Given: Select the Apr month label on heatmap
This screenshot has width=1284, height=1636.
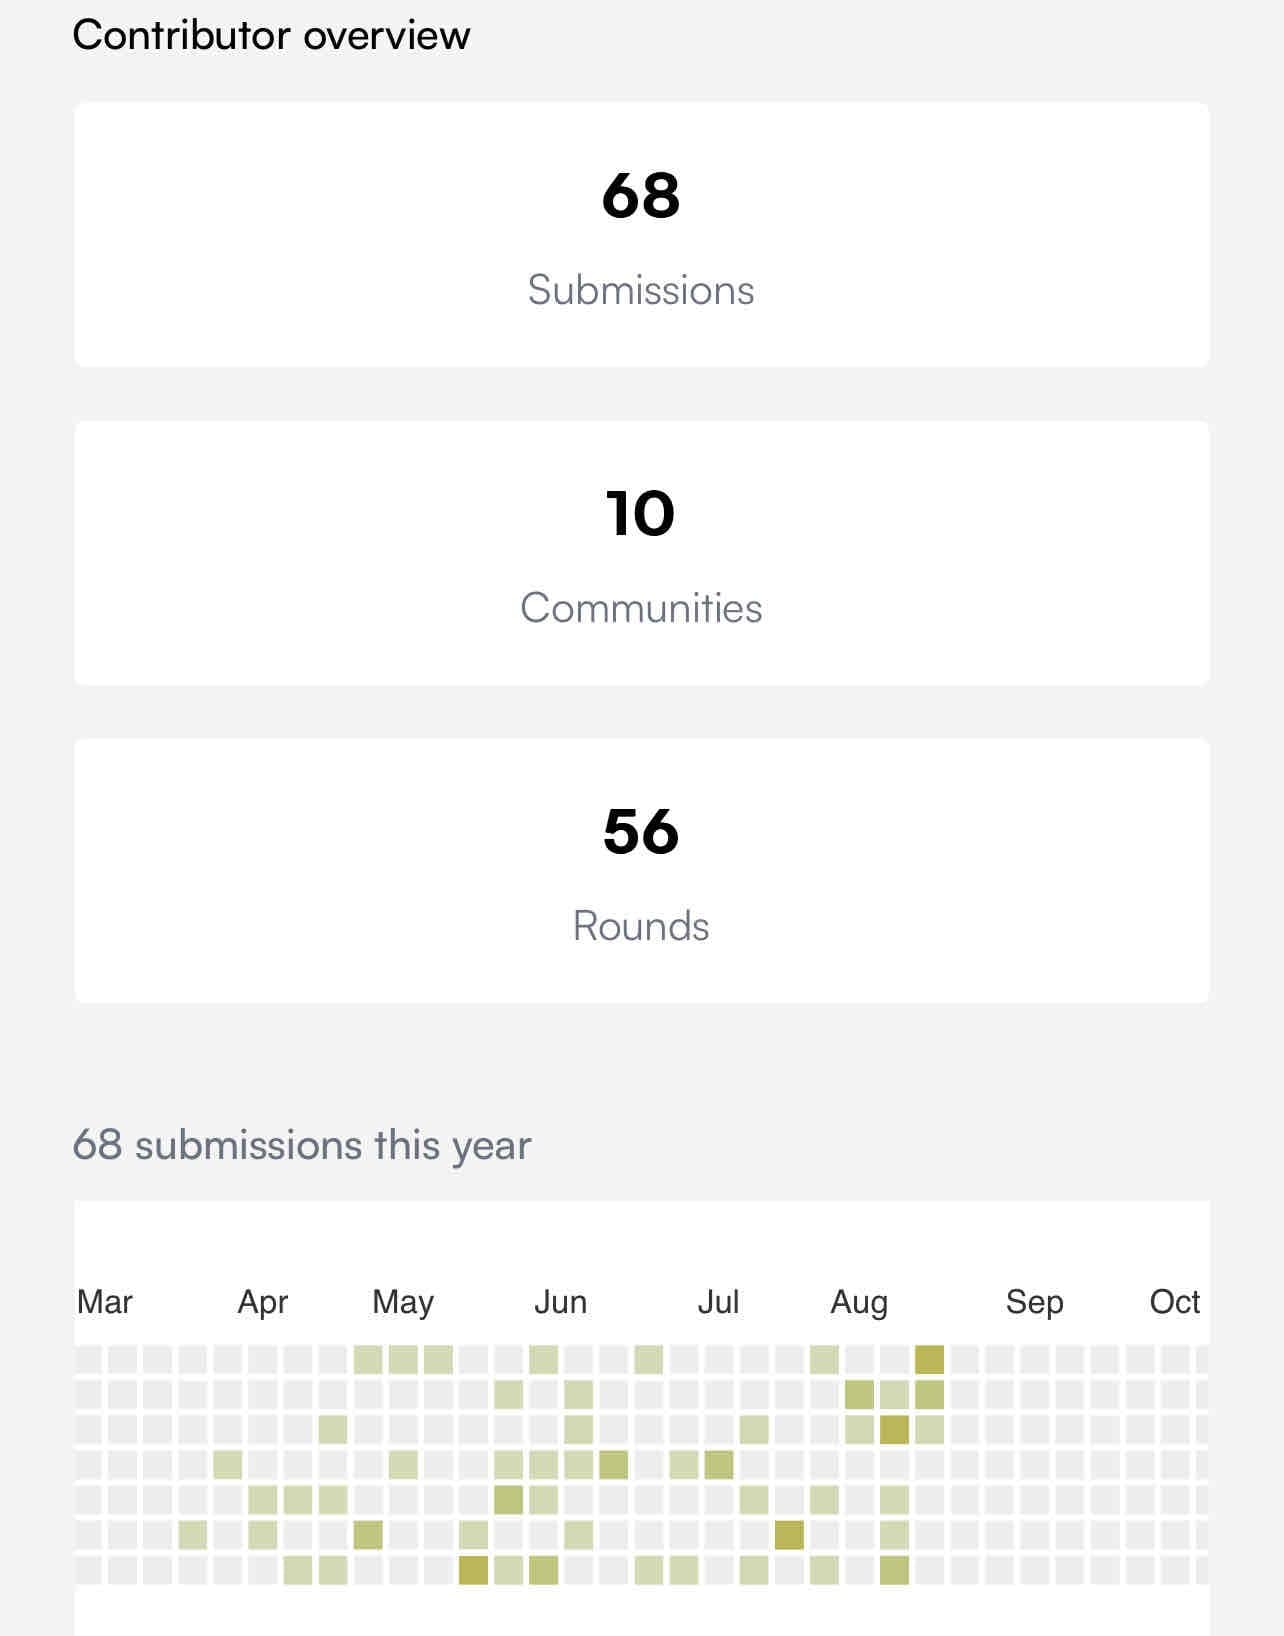Looking at the screenshot, I should tap(263, 1302).
